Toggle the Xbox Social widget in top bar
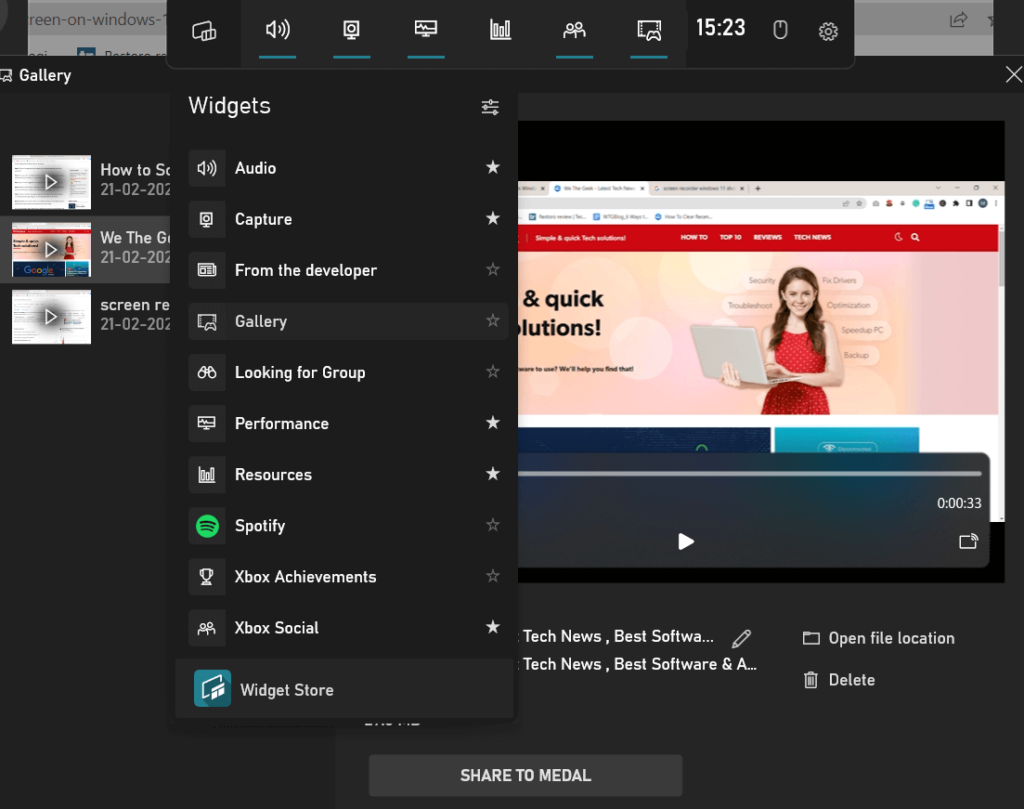Viewport: 1024px width, 809px height. coord(575,30)
